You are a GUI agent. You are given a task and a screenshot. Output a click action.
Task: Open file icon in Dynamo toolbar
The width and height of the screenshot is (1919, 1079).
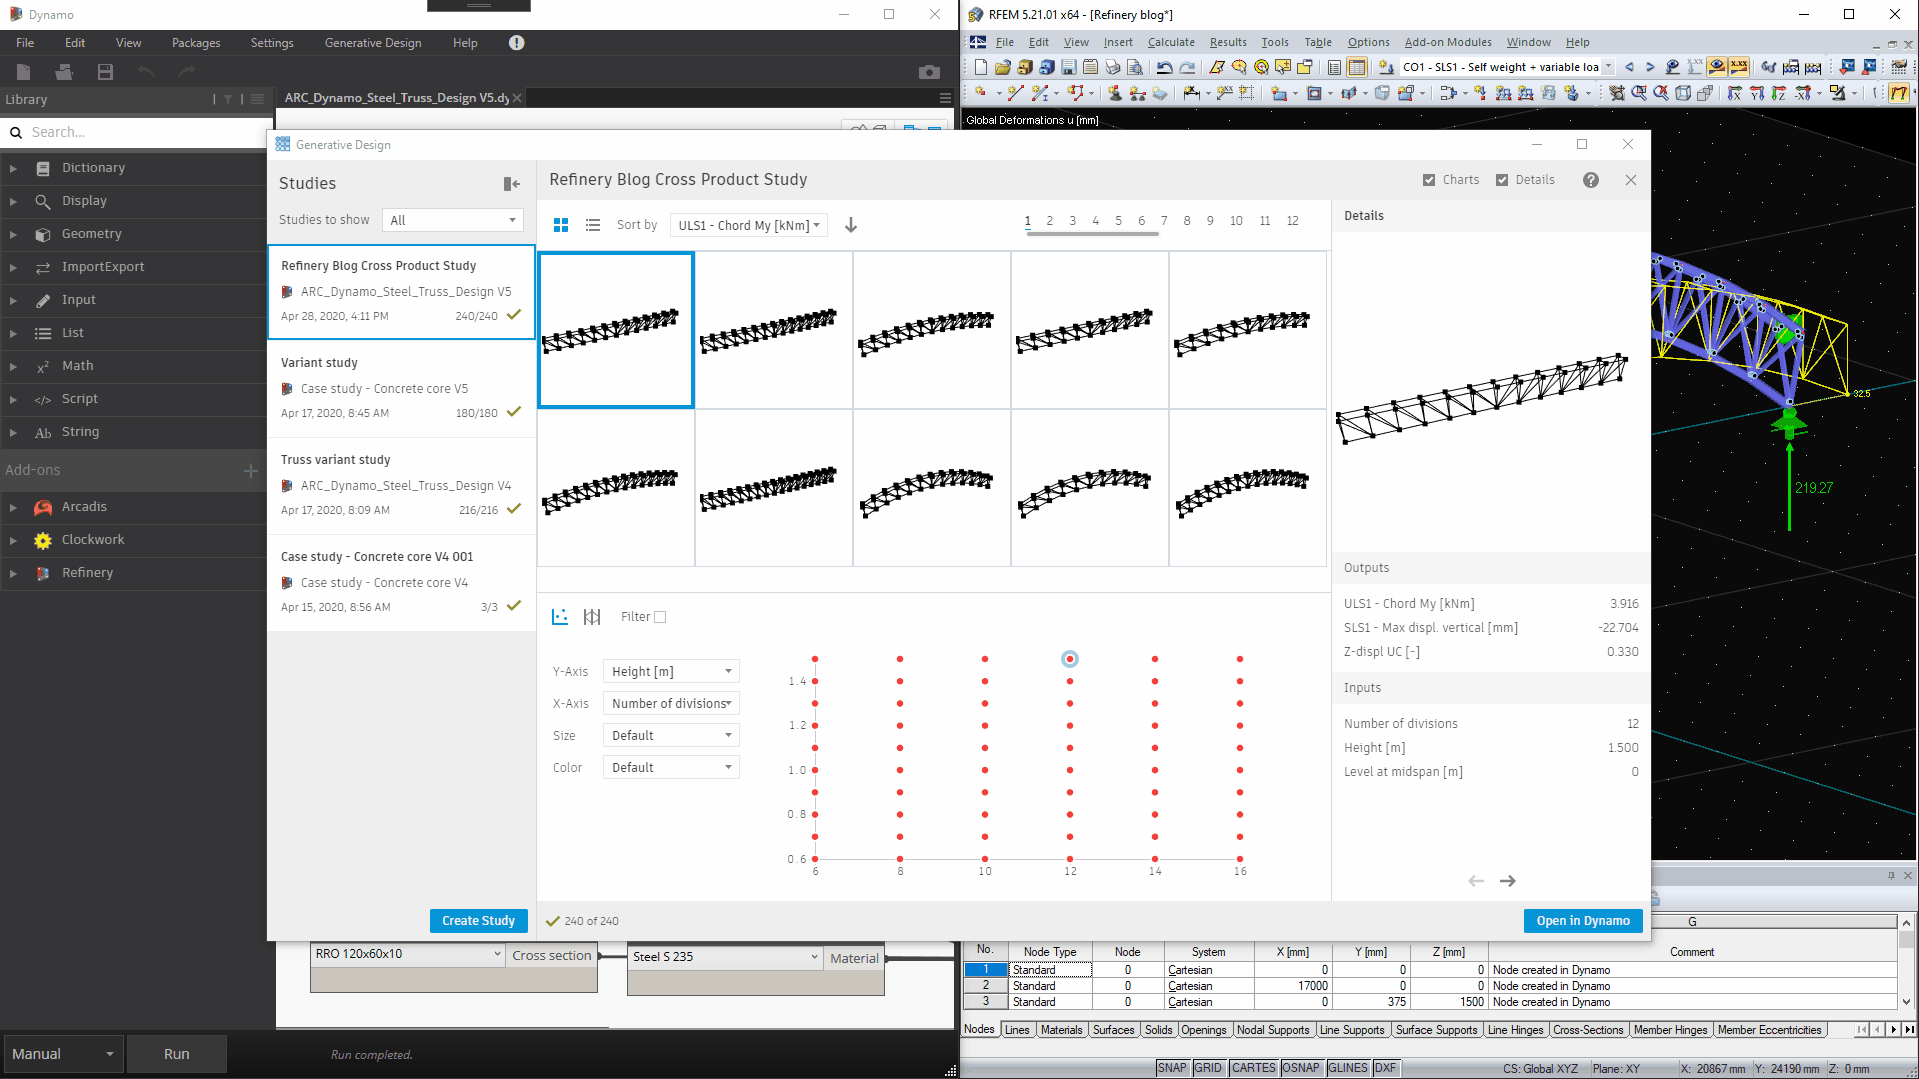point(64,71)
